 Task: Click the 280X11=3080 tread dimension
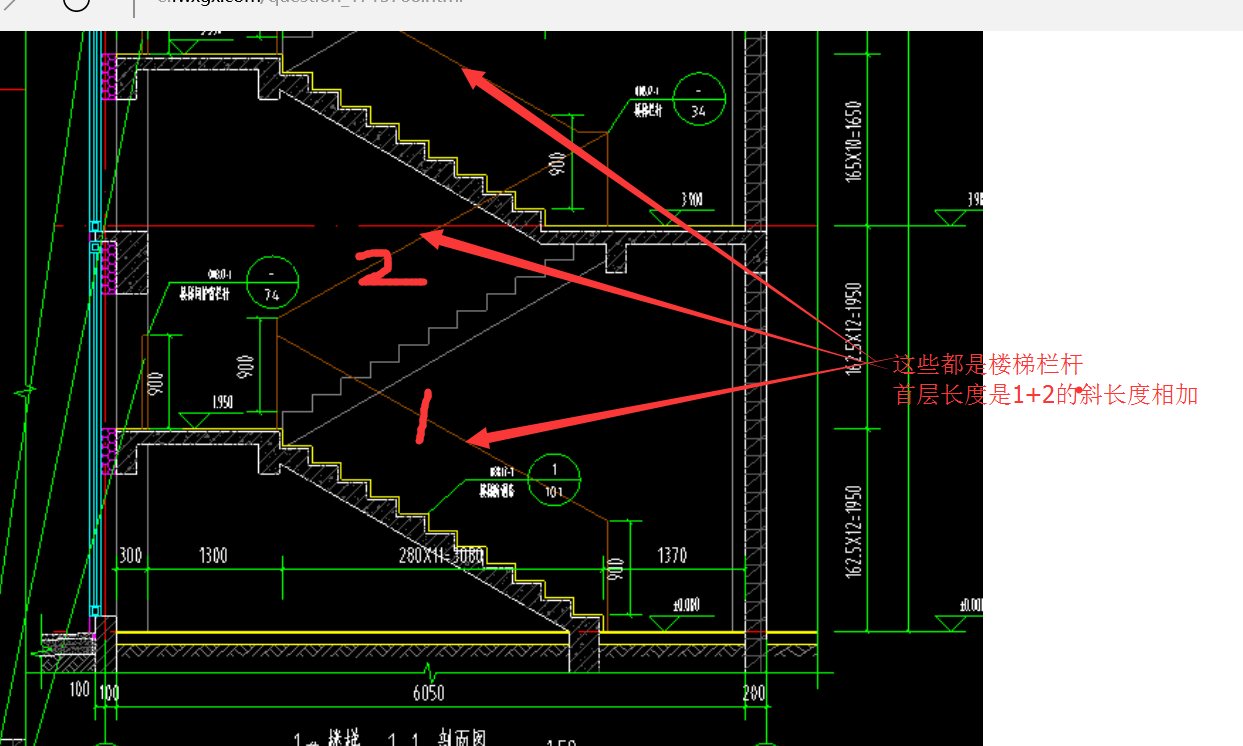click(x=441, y=555)
